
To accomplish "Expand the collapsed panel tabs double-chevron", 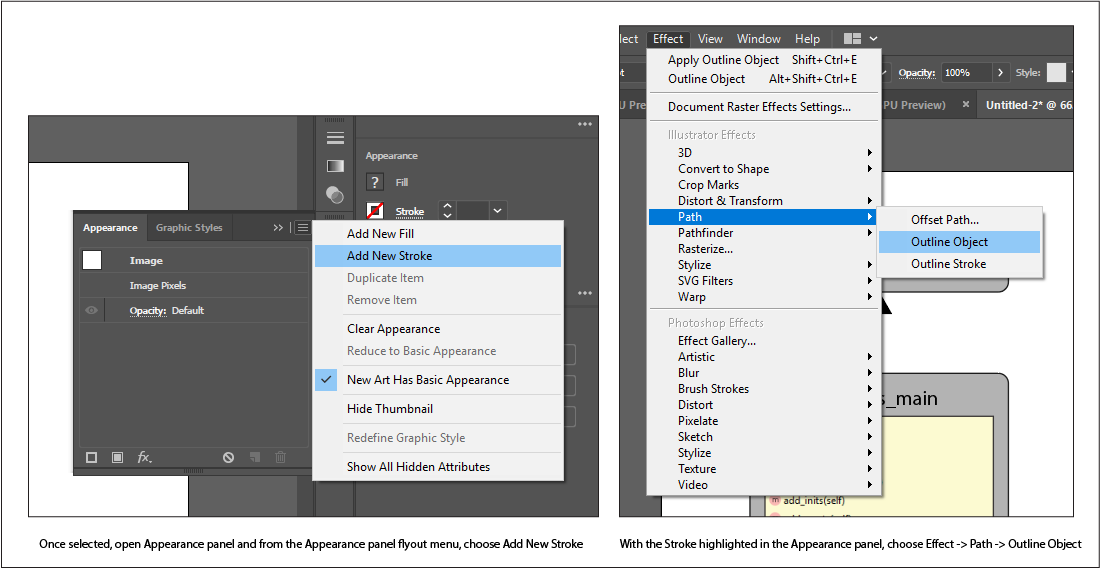I will coord(278,228).
